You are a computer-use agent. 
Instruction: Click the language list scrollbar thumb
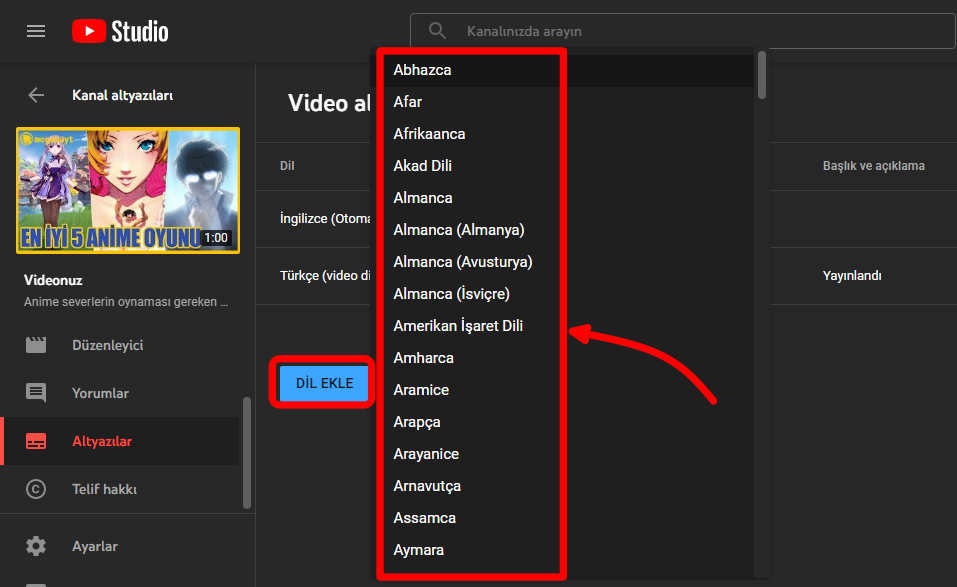pyautogui.click(x=762, y=75)
